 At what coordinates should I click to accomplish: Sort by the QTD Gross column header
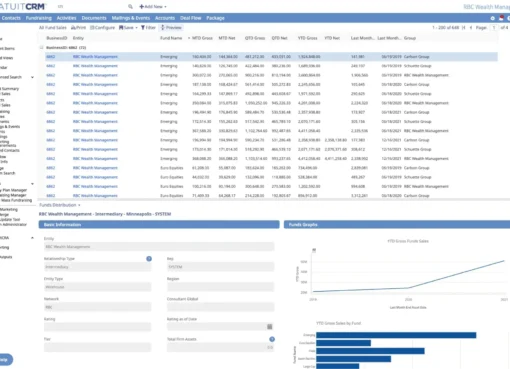tap(255, 38)
